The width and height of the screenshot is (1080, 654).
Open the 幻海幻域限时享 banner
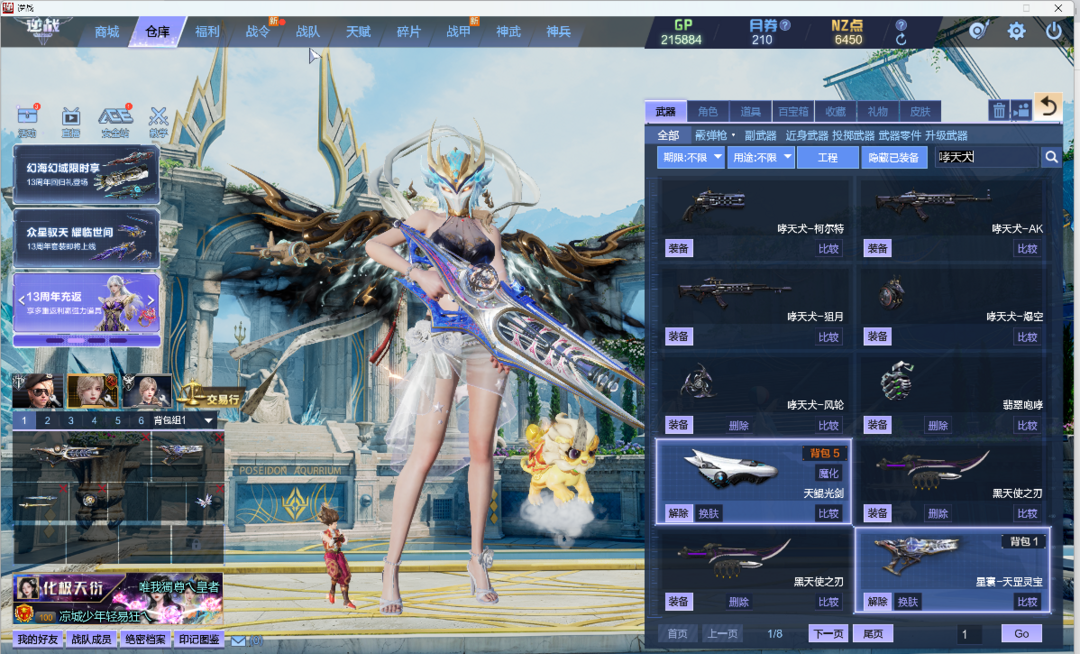(x=87, y=174)
